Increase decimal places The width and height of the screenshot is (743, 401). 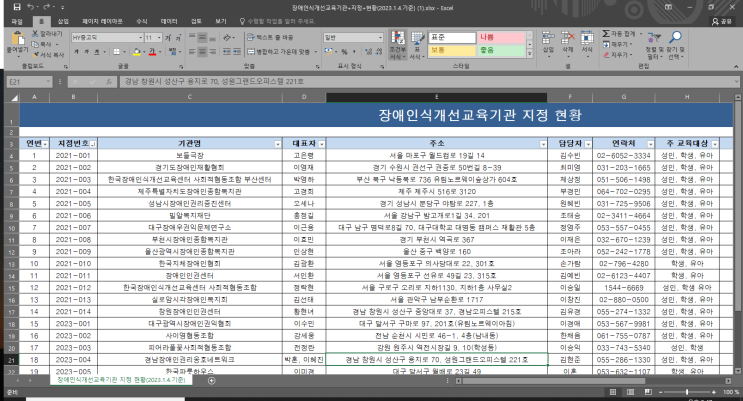368,52
